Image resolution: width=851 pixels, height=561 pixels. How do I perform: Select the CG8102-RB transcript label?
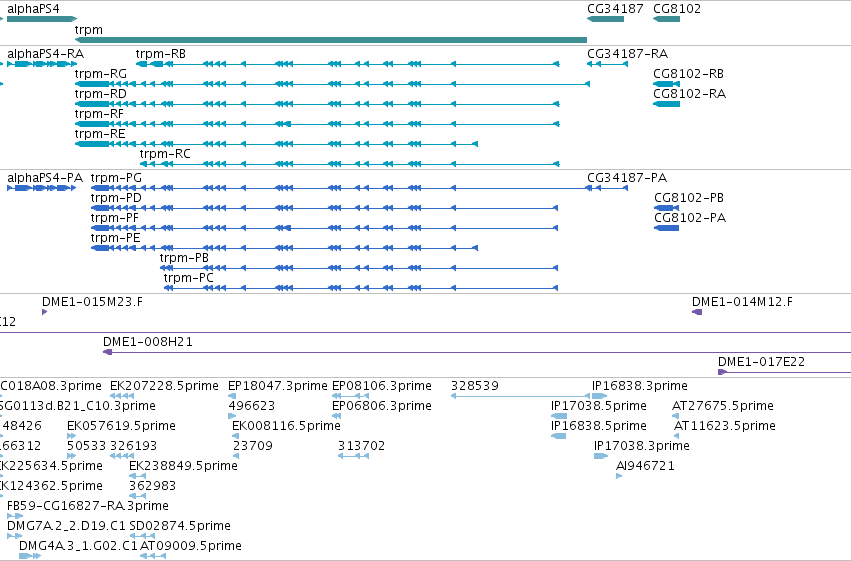tap(688, 74)
